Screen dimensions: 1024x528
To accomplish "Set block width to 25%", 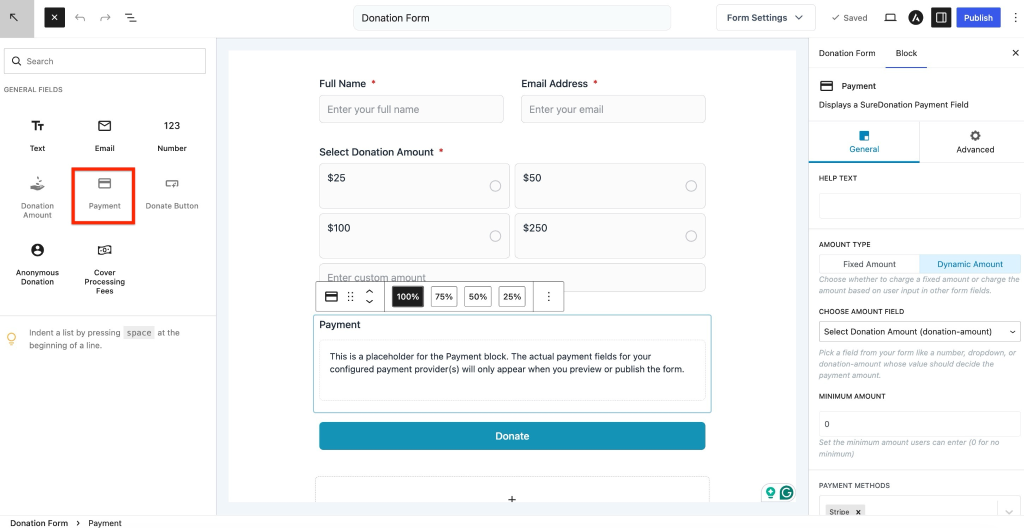I will (513, 297).
